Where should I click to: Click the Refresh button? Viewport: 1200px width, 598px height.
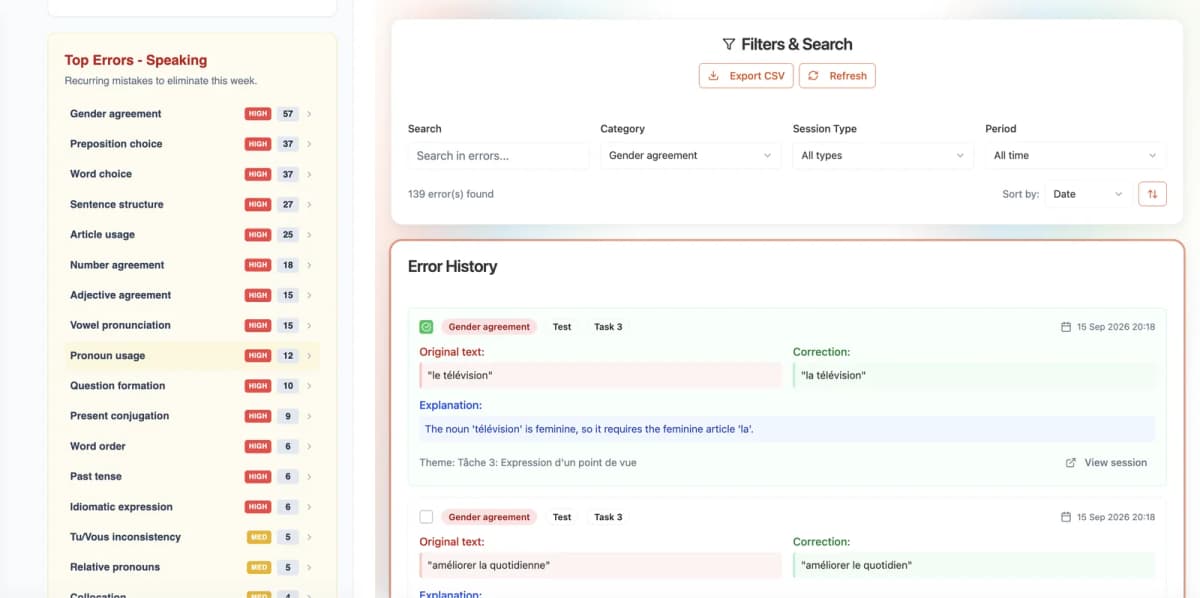click(837, 75)
